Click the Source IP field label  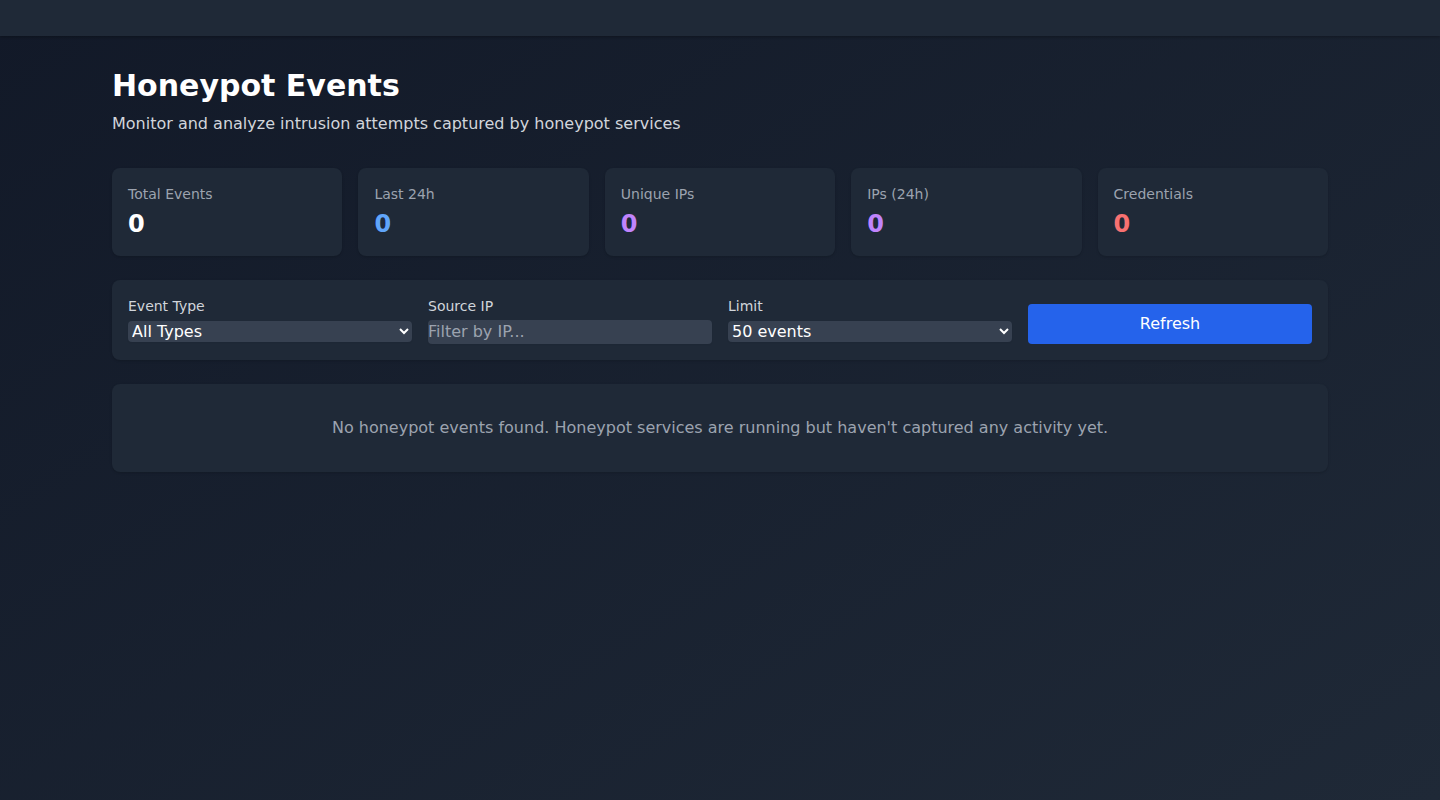[460, 306]
